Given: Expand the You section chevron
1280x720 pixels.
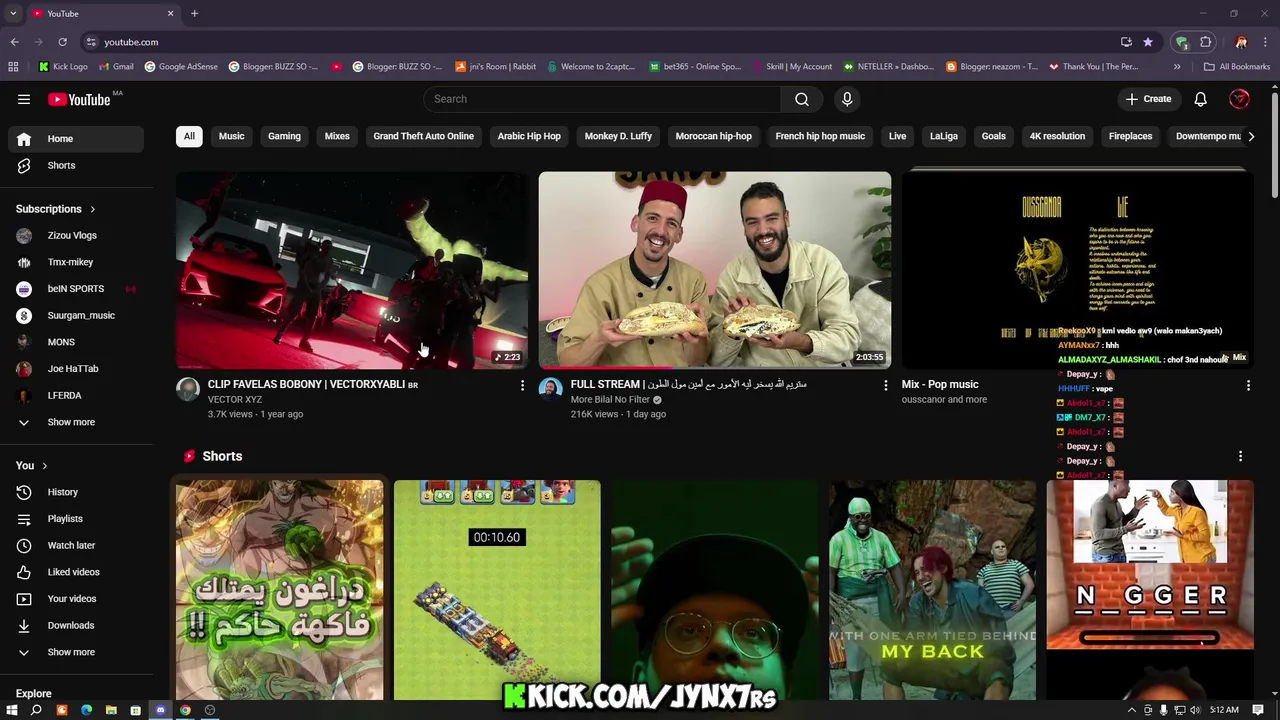Looking at the screenshot, I should point(44,466).
